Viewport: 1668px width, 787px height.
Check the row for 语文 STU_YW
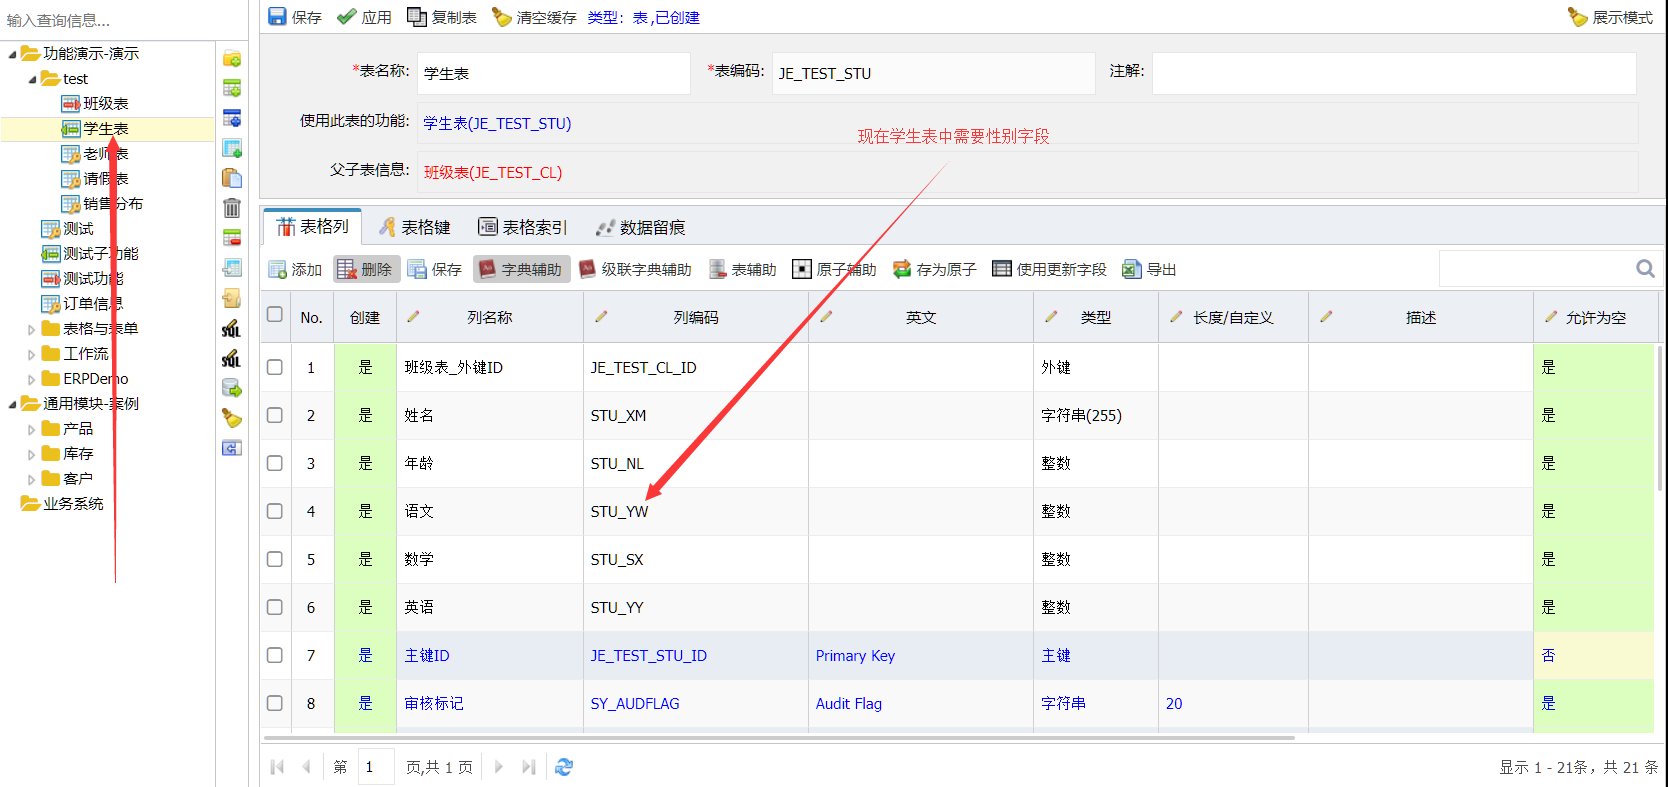point(275,511)
